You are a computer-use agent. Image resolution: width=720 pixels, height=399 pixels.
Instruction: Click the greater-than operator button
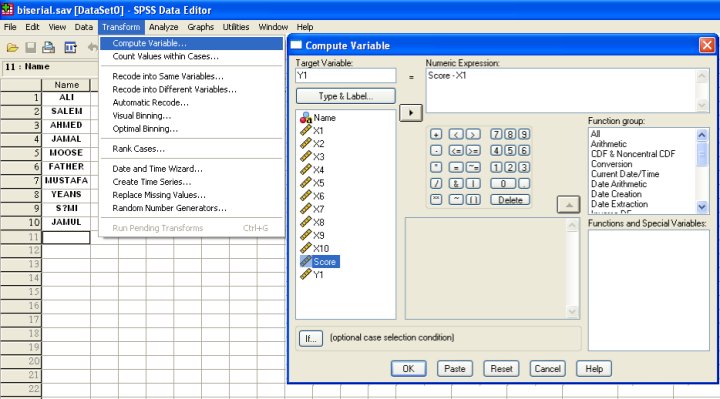tap(473, 135)
